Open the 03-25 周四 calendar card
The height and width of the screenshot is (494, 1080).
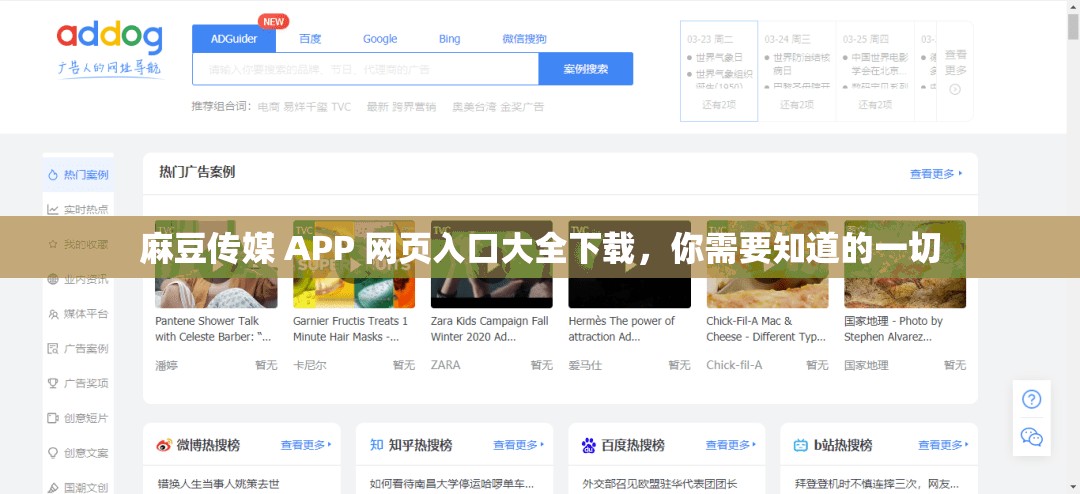pyautogui.click(x=875, y=72)
